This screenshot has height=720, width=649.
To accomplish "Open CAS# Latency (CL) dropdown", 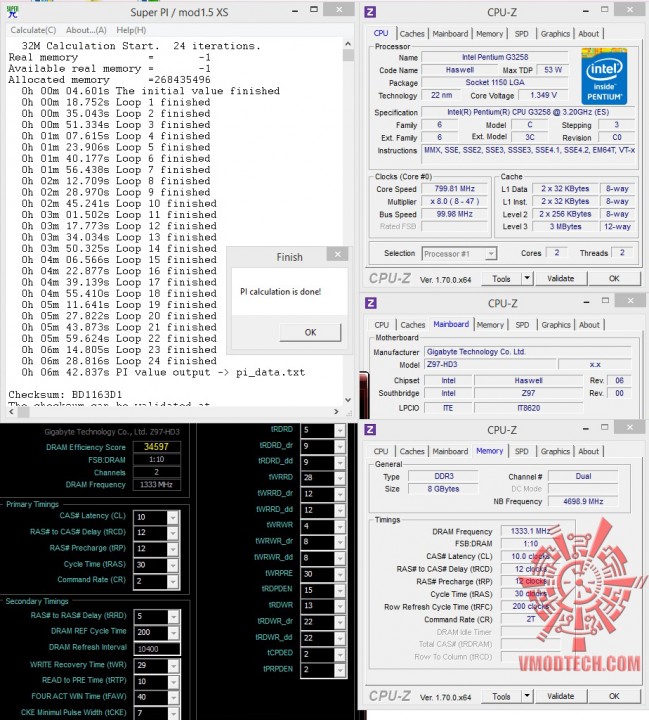I will (x=173, y=518).
